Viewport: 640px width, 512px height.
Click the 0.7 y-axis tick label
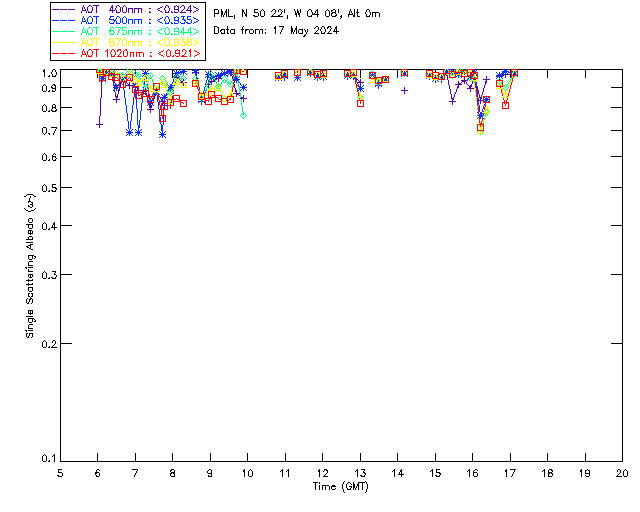(49, 131)
